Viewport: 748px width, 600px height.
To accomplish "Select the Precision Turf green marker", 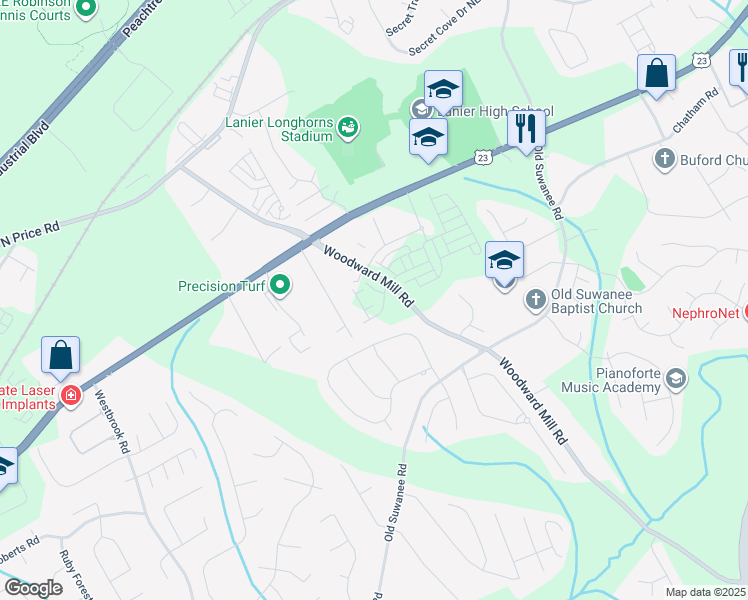I will pos(280,285).
